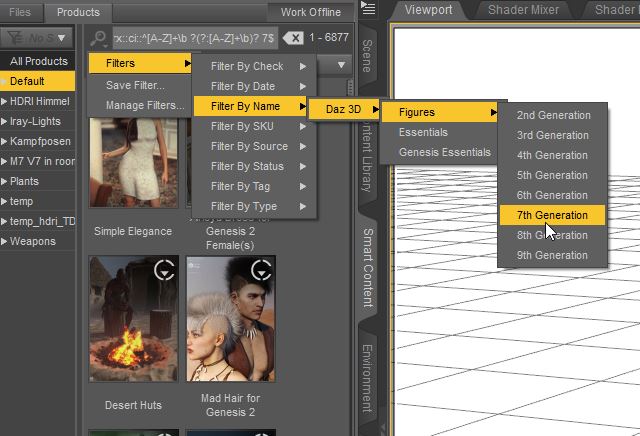Choose Genesis Essentials filter entry
This screenshot has height=436, width=640.
pos(440,152)
